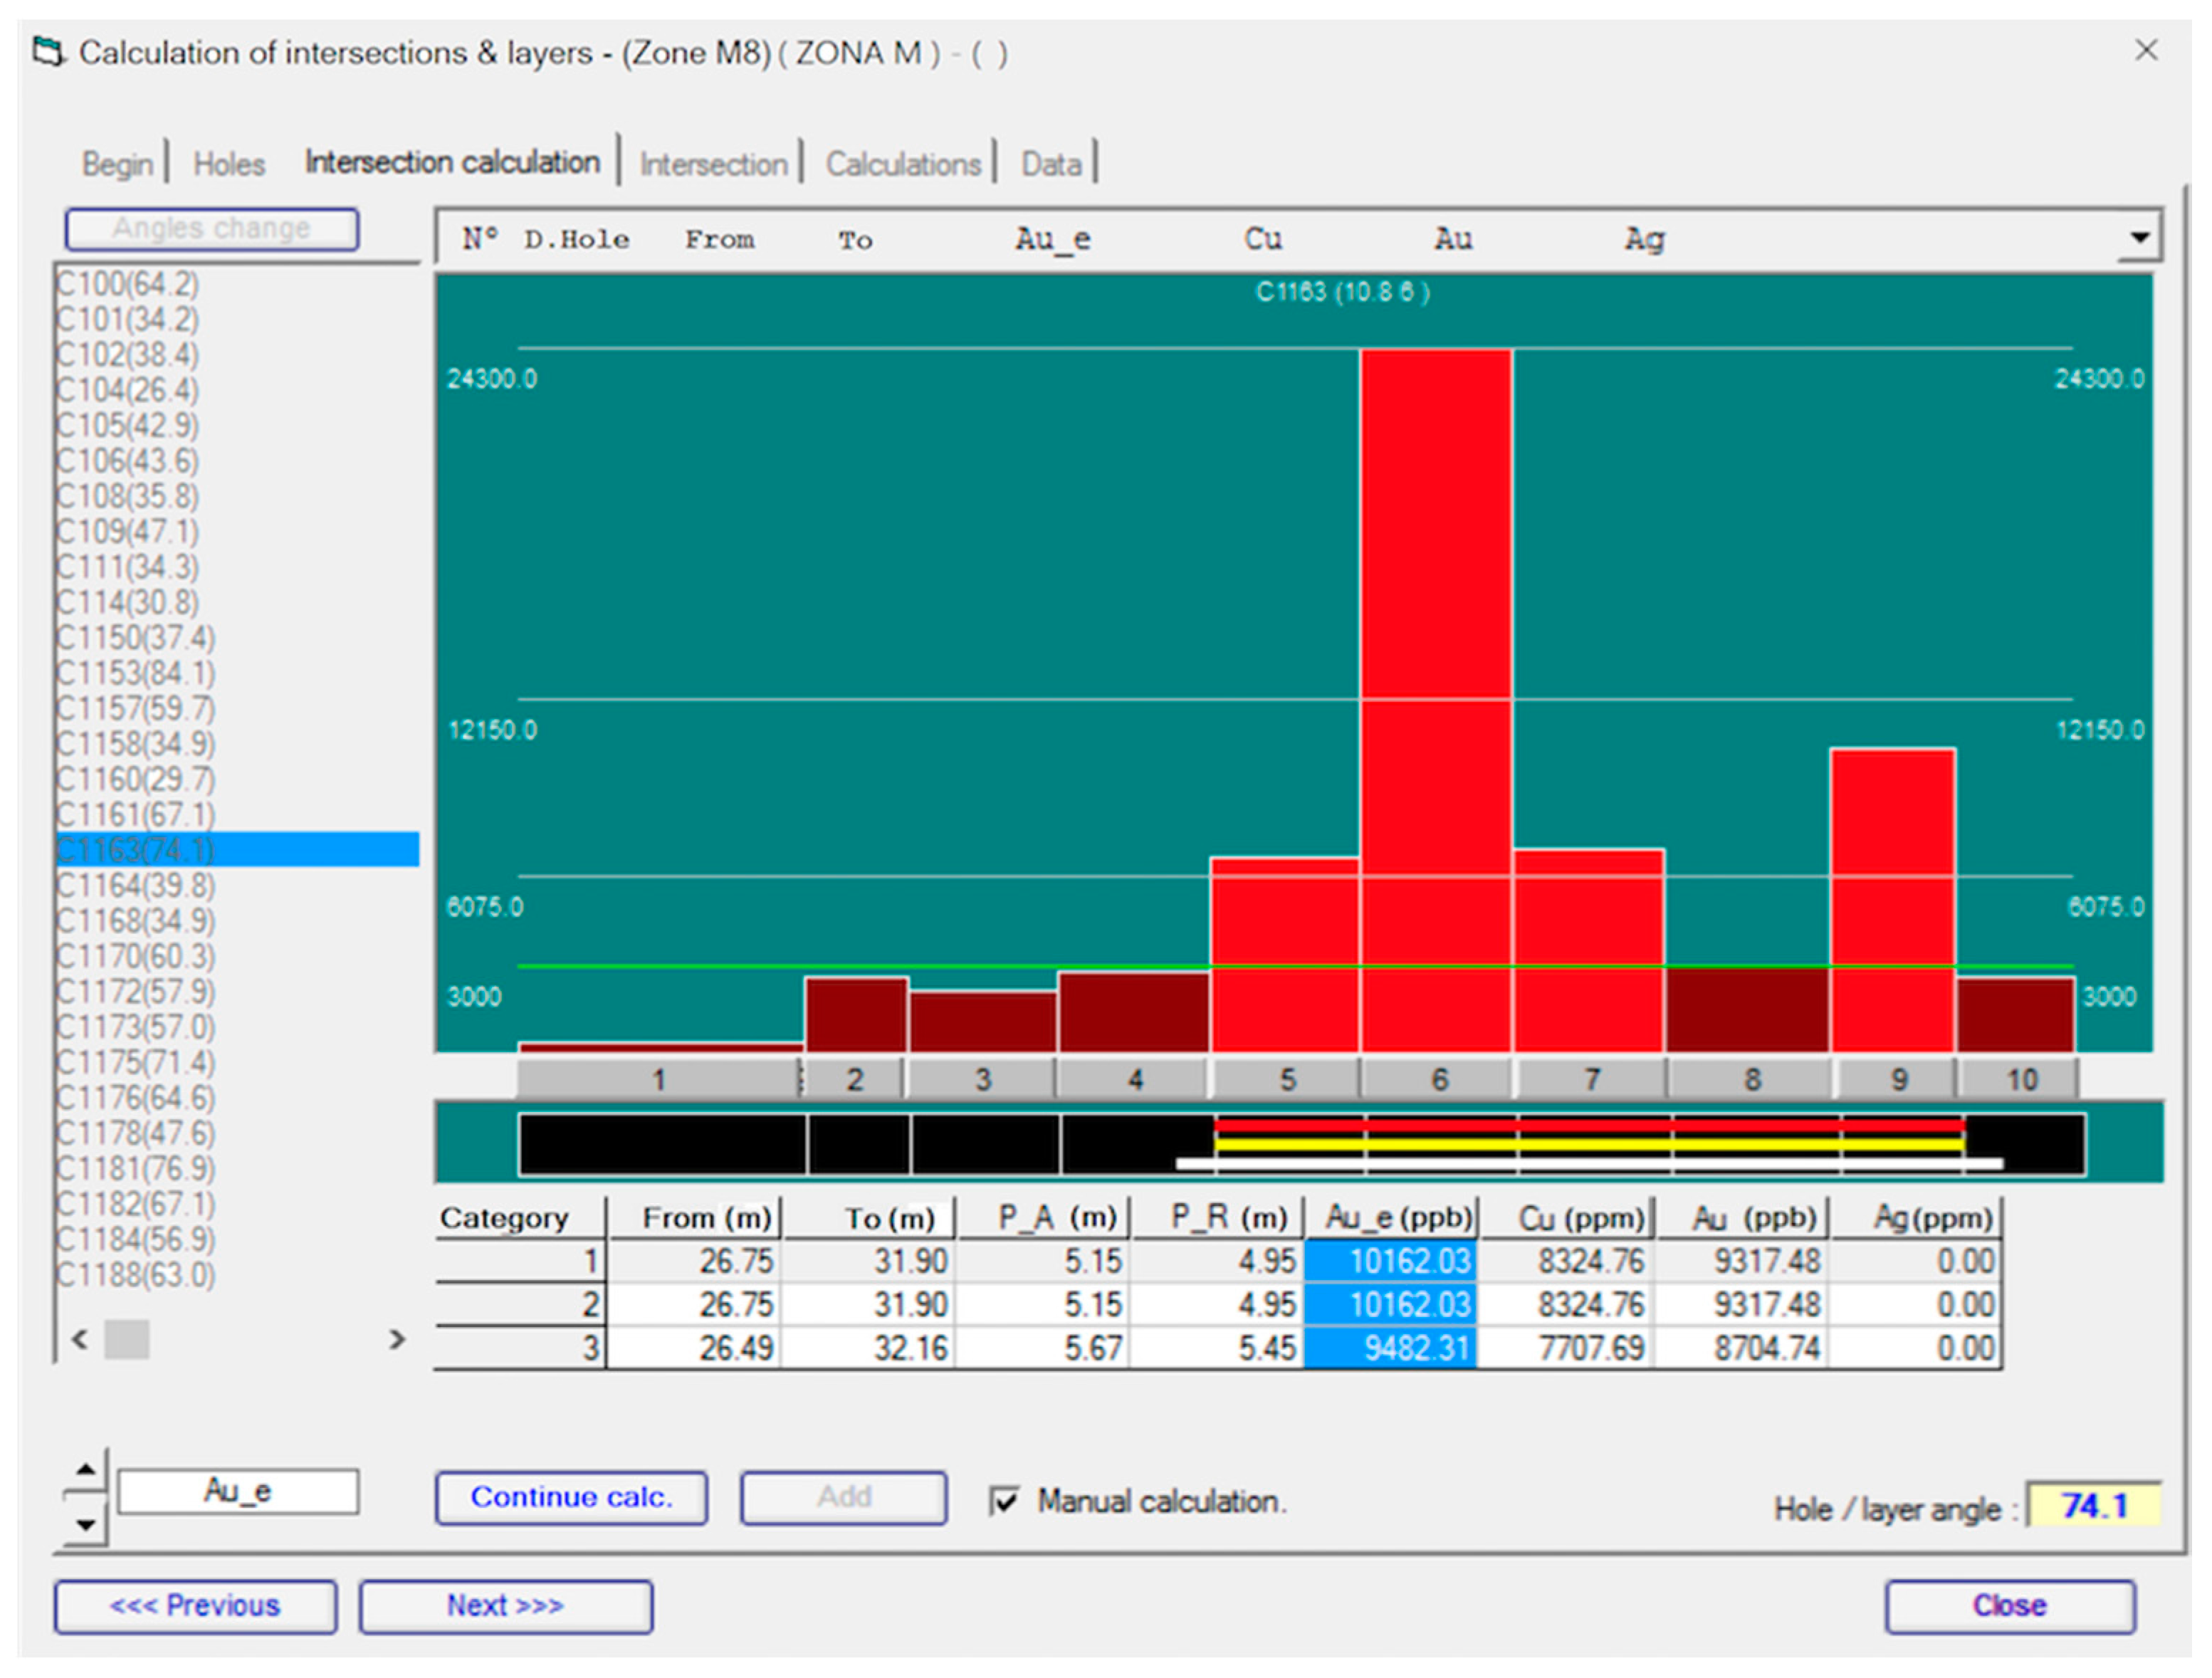The height and width of the screenshot is (1678, 2212).
Task: Click the app icon in the title bar
Action: tap(47, 51)
